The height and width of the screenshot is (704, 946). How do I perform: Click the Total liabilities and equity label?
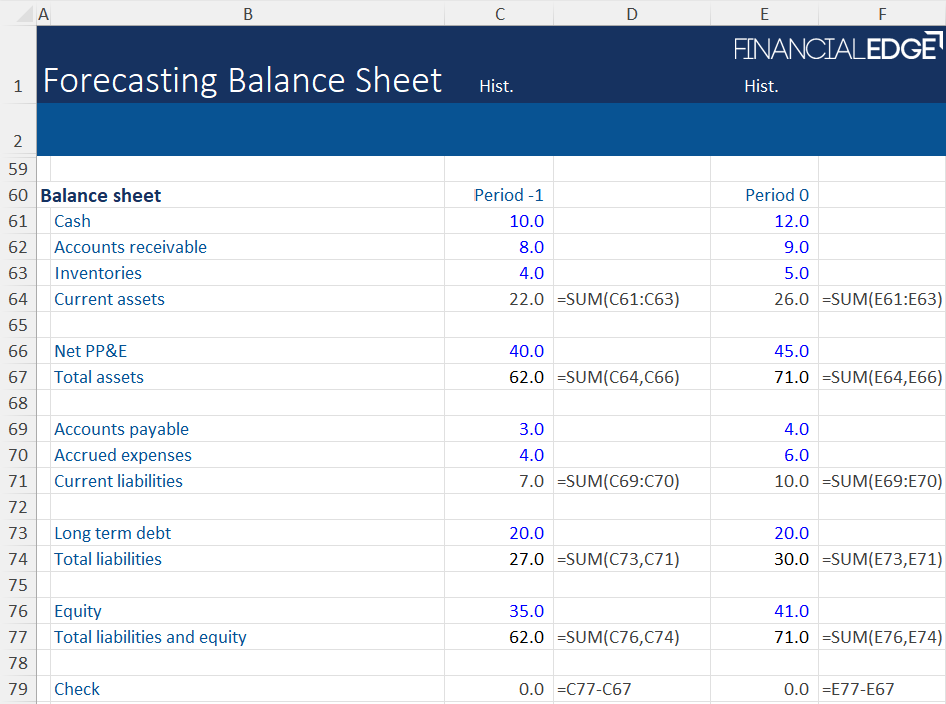point(150,637)
